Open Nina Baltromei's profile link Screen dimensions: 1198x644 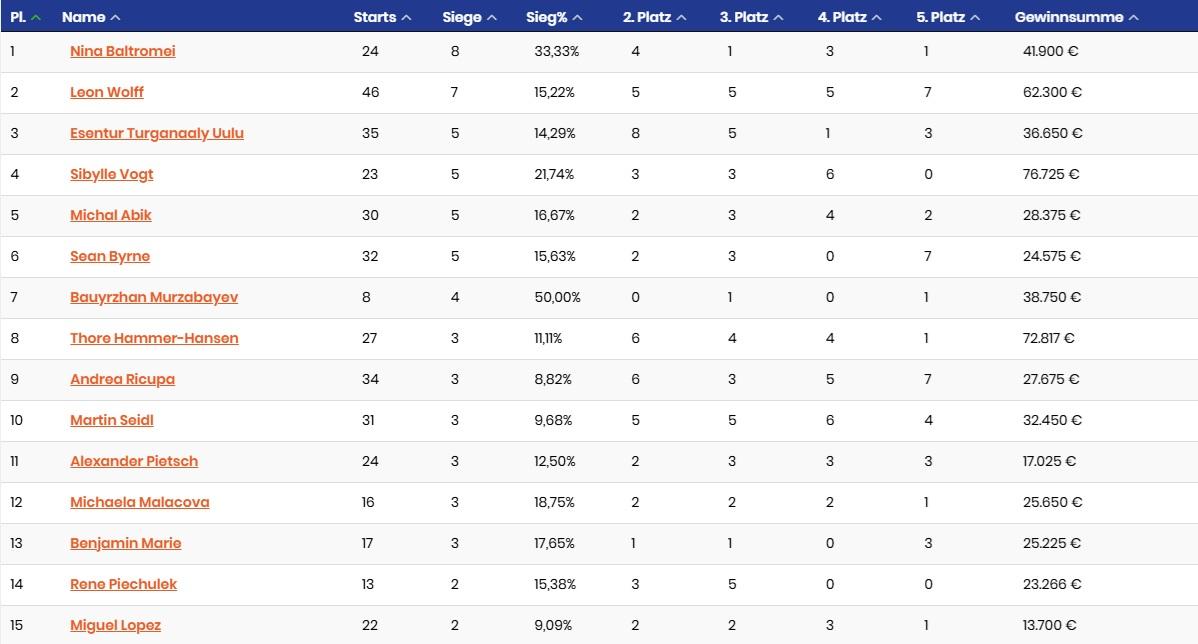point(122,51)
